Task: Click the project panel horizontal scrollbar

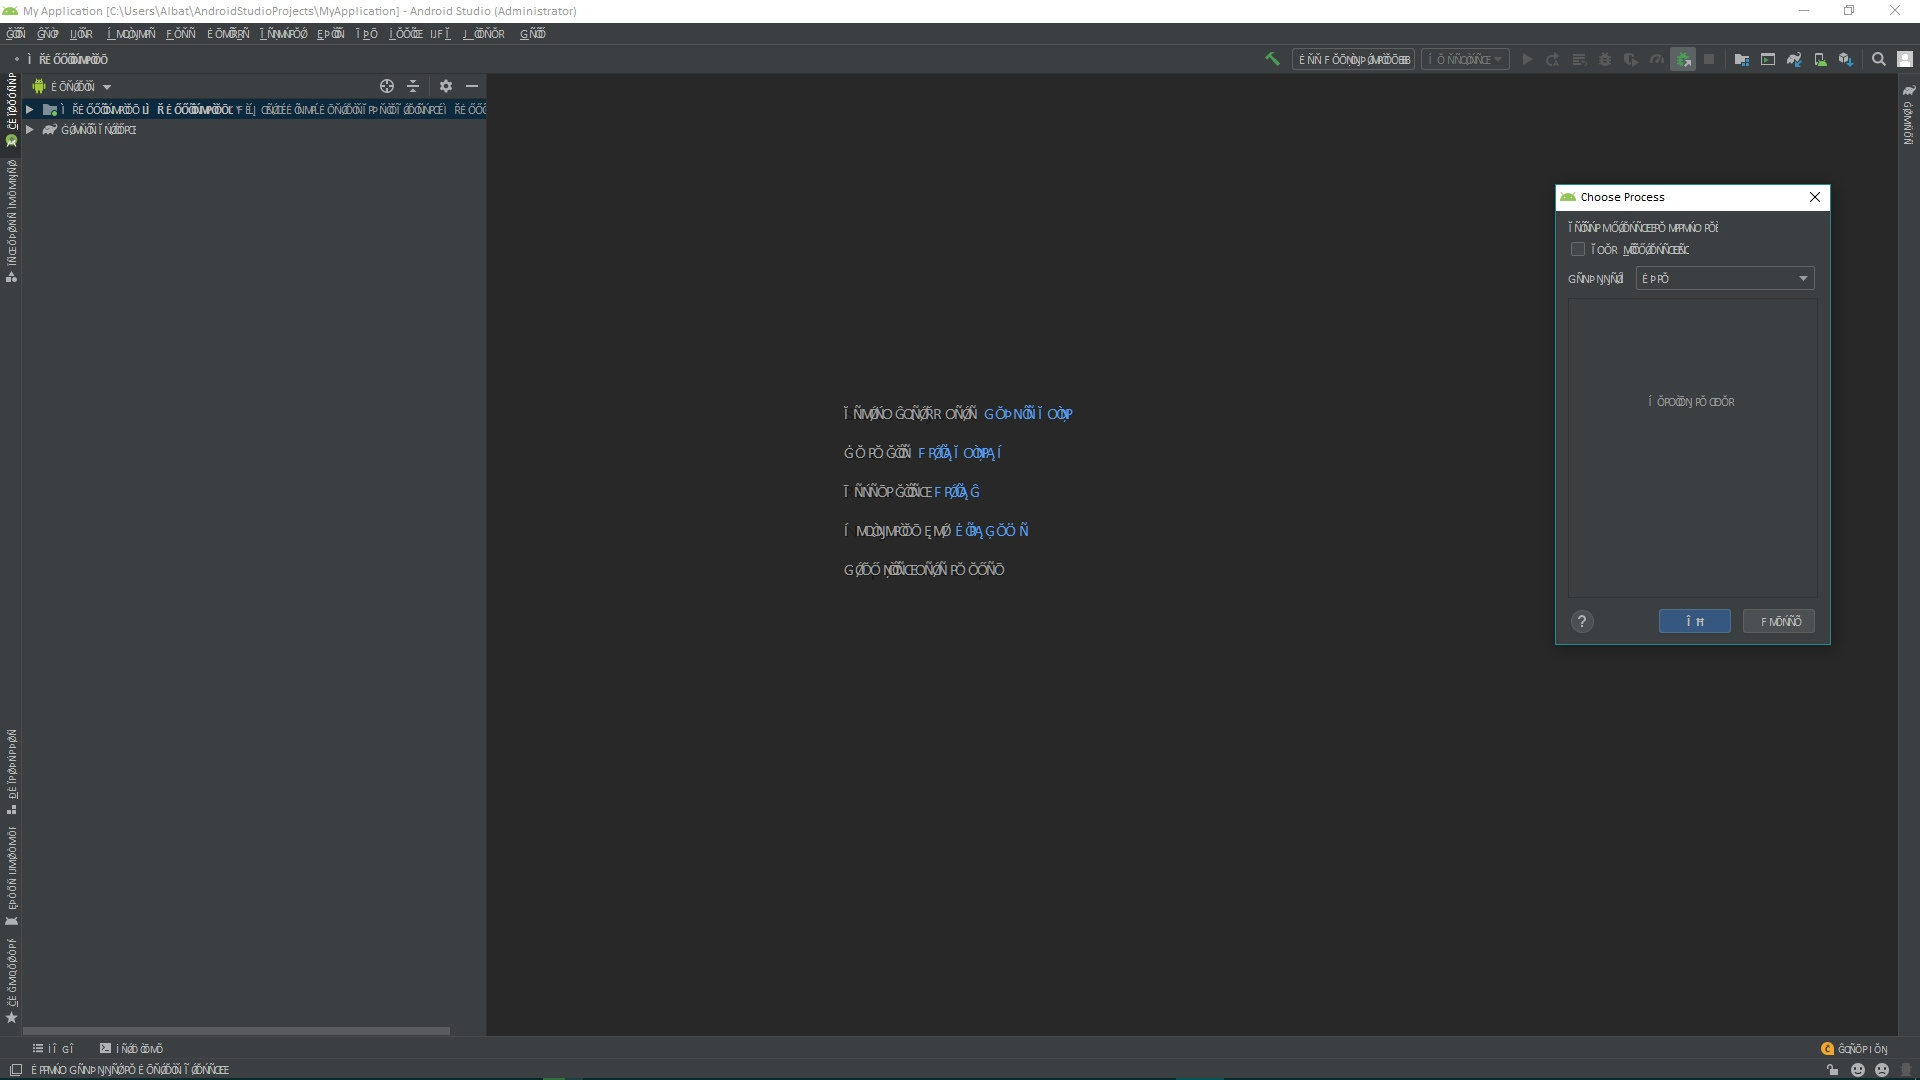Action: pyautogui.click(x=236, y=1030)
